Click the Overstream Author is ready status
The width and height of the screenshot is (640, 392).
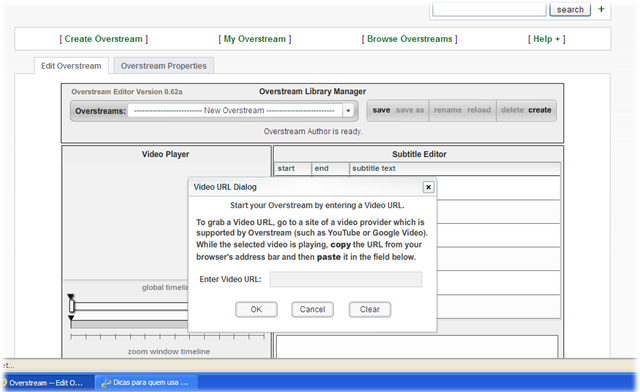tap(313, 131)
